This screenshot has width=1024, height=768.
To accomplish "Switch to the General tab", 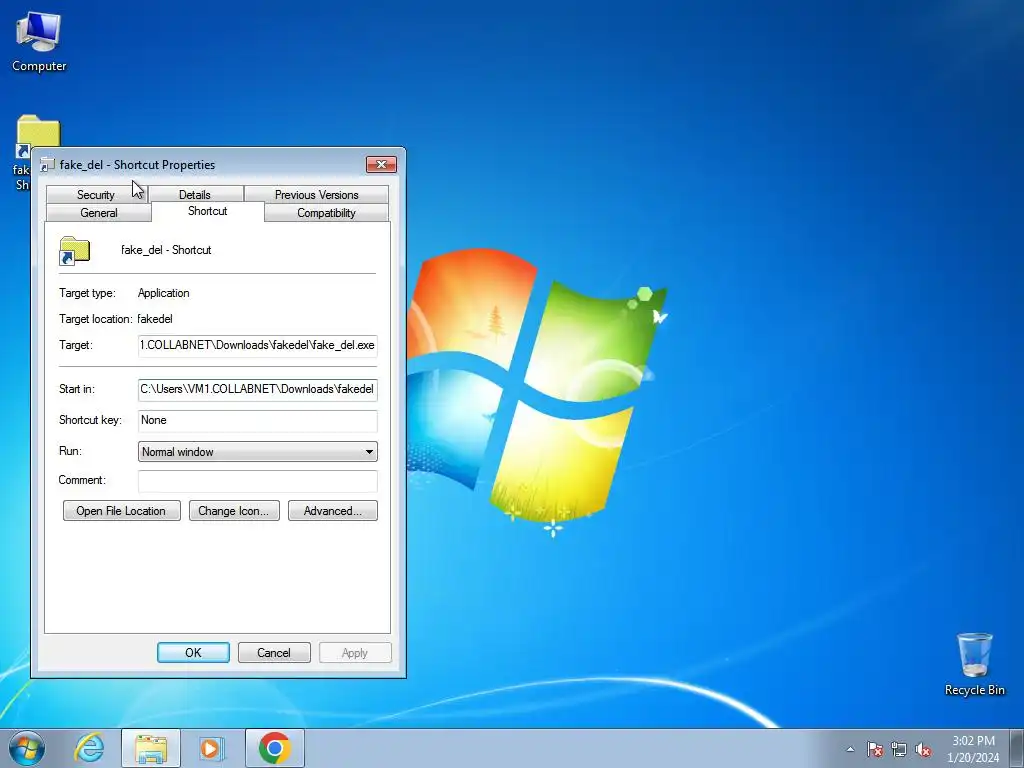I will [99, 213].
